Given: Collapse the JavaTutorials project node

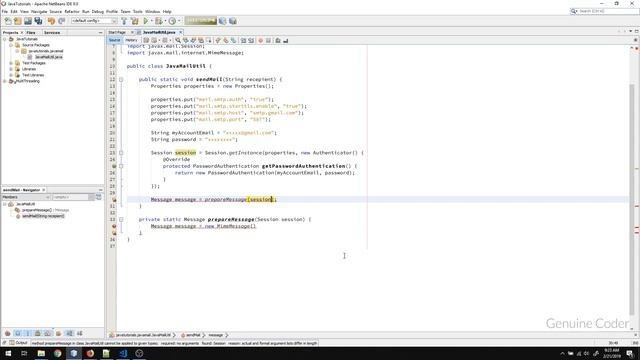Looking at the screenshot, I should pos(5,39).
